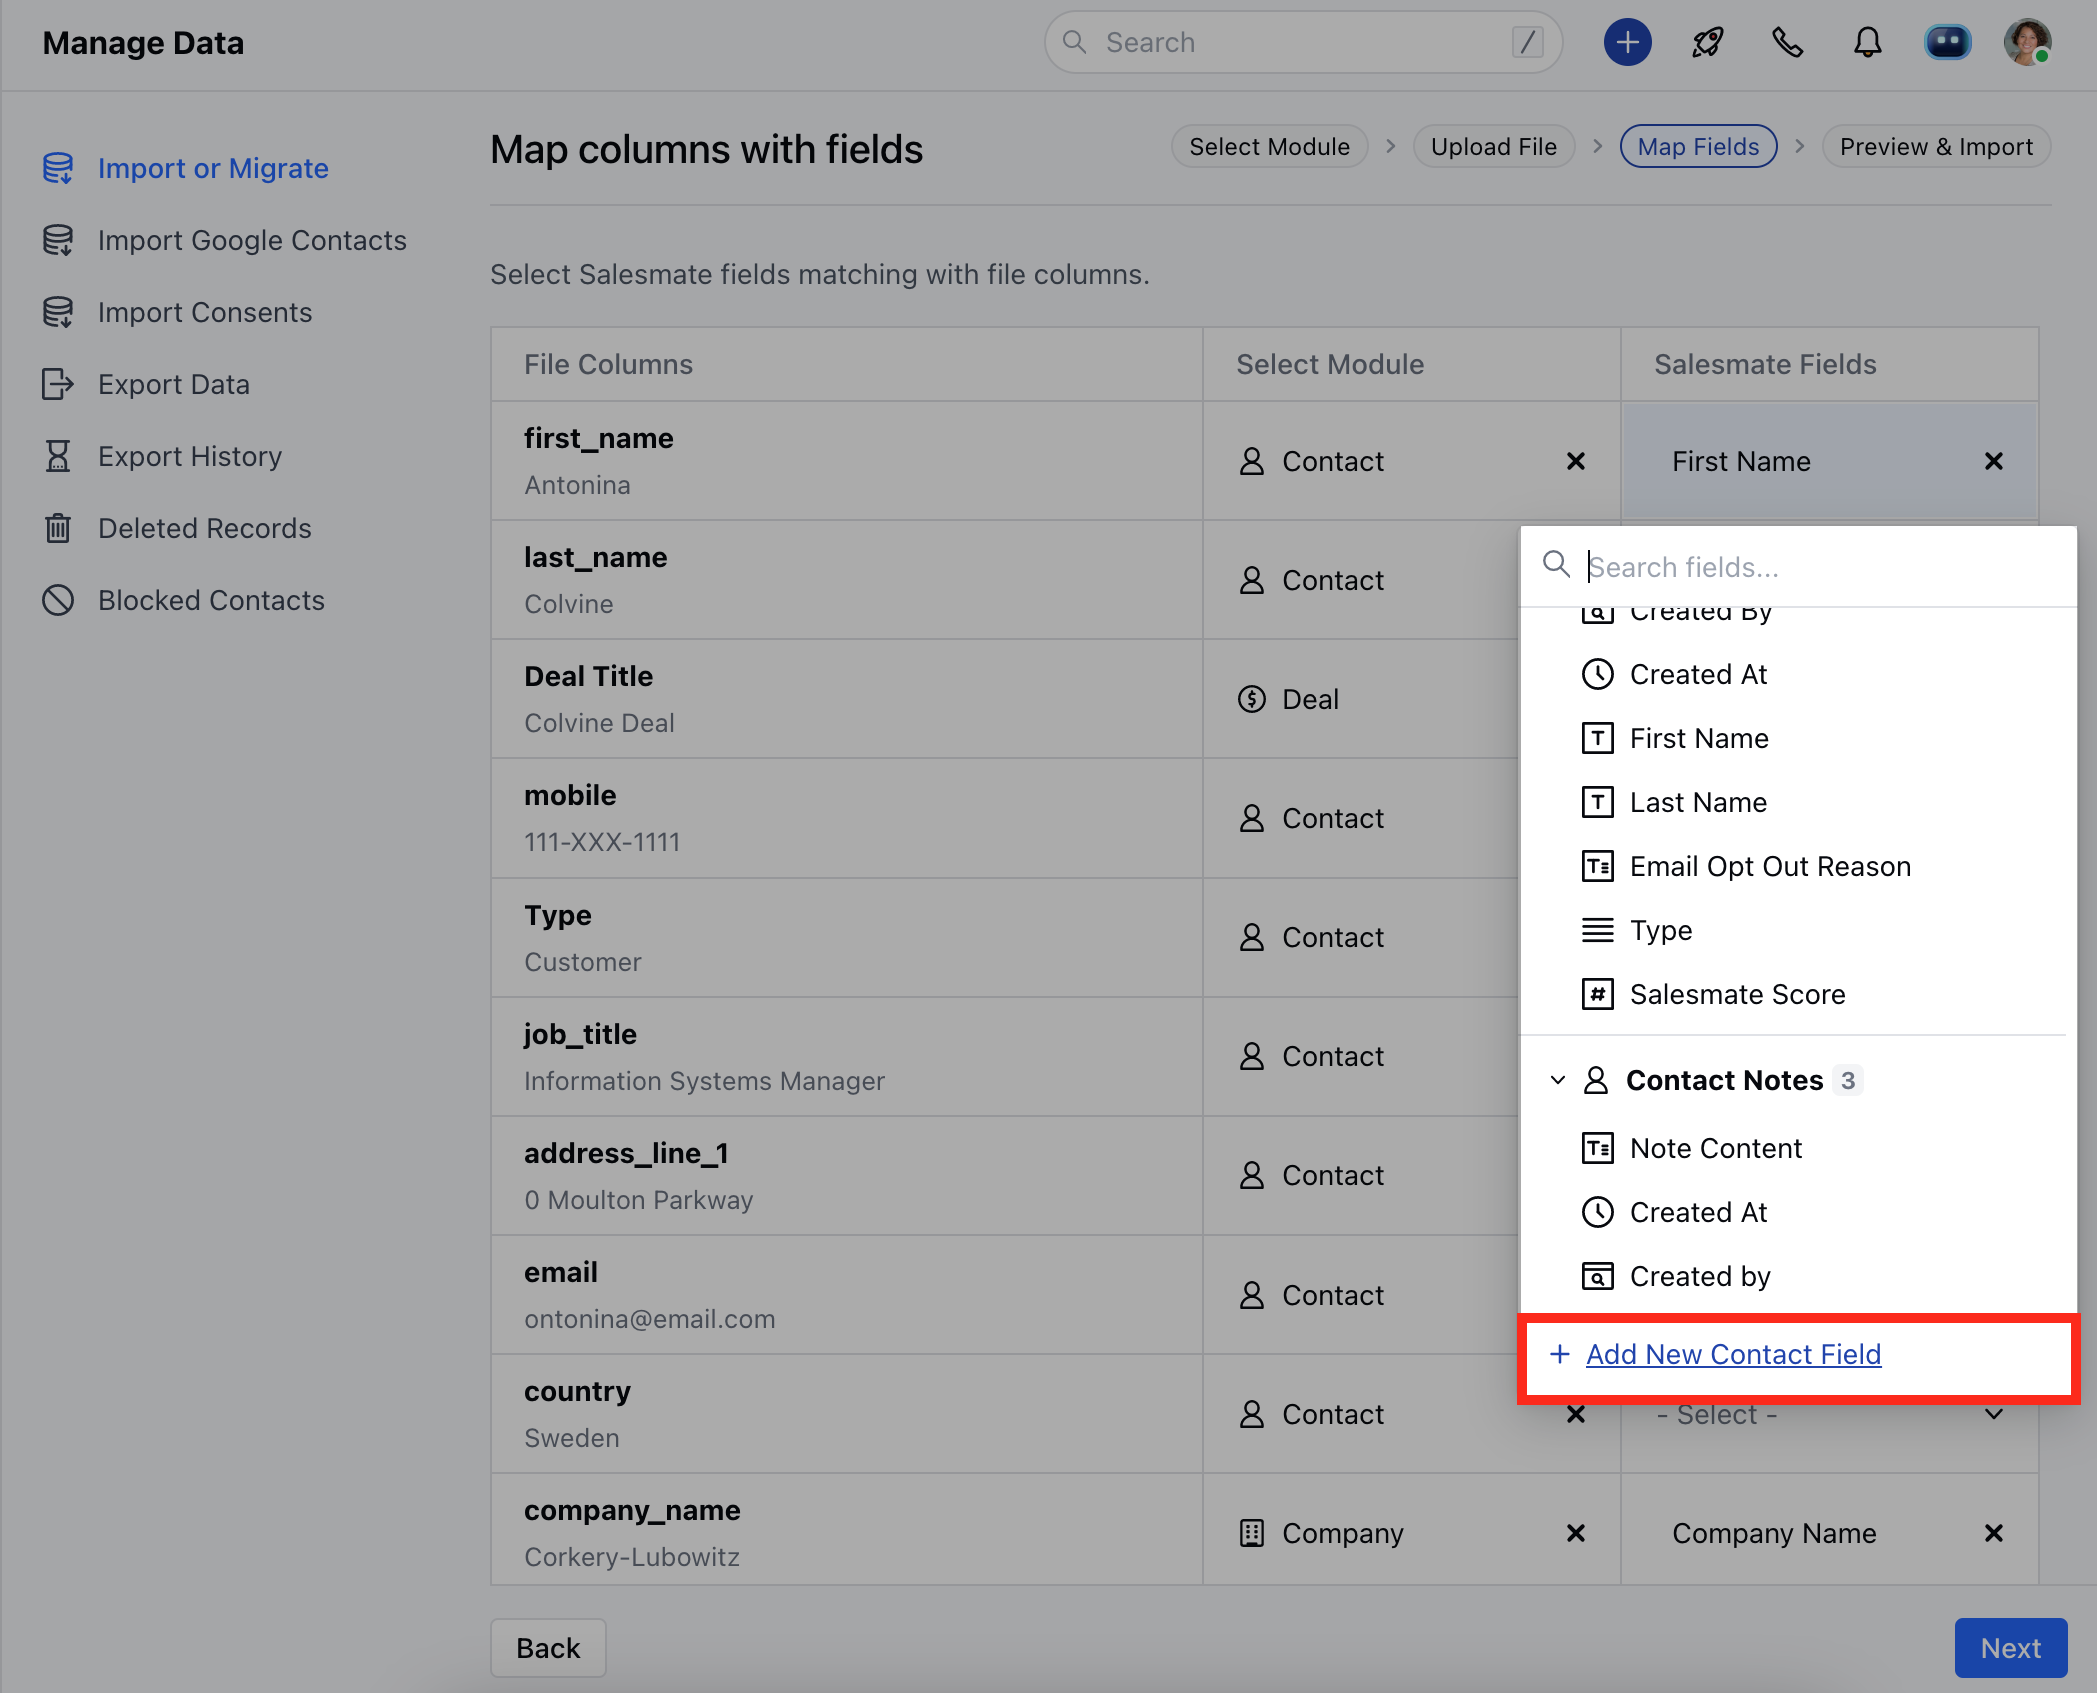
Task: Click the Export History hourglass icon
Action: pyautogui.click(x=57, y=456)
